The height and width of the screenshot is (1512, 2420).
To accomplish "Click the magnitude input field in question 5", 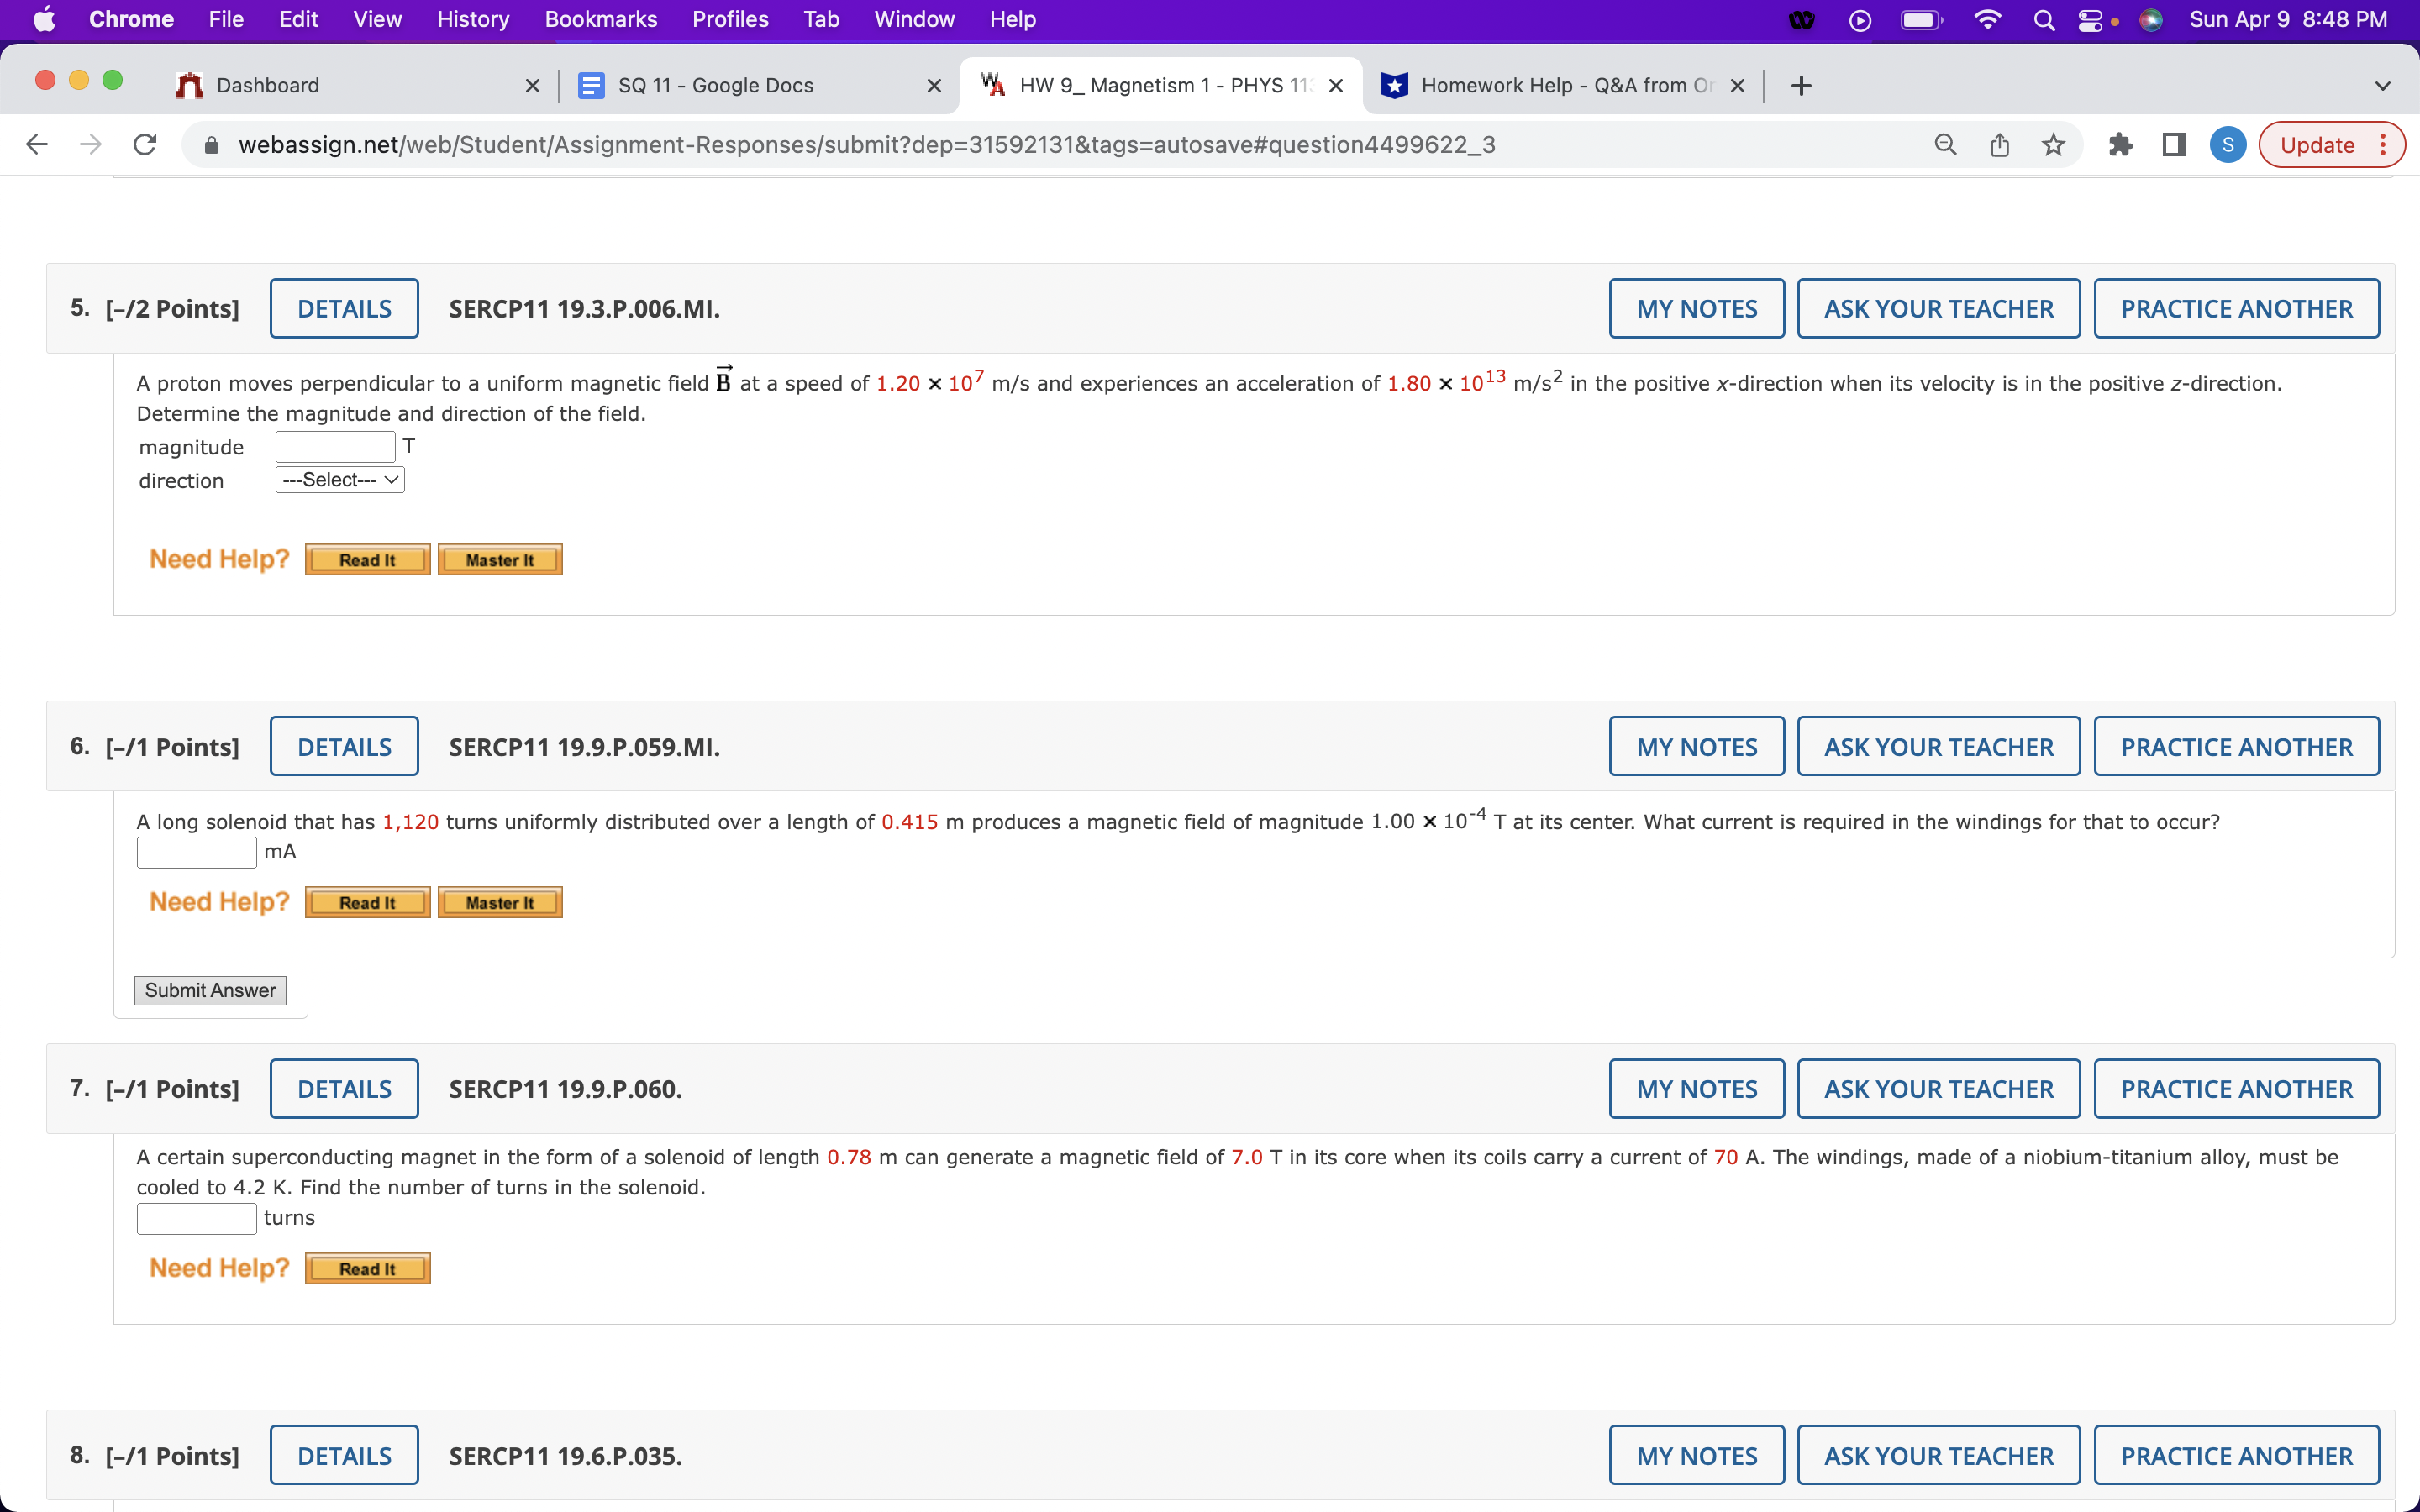I will point(335,446).
